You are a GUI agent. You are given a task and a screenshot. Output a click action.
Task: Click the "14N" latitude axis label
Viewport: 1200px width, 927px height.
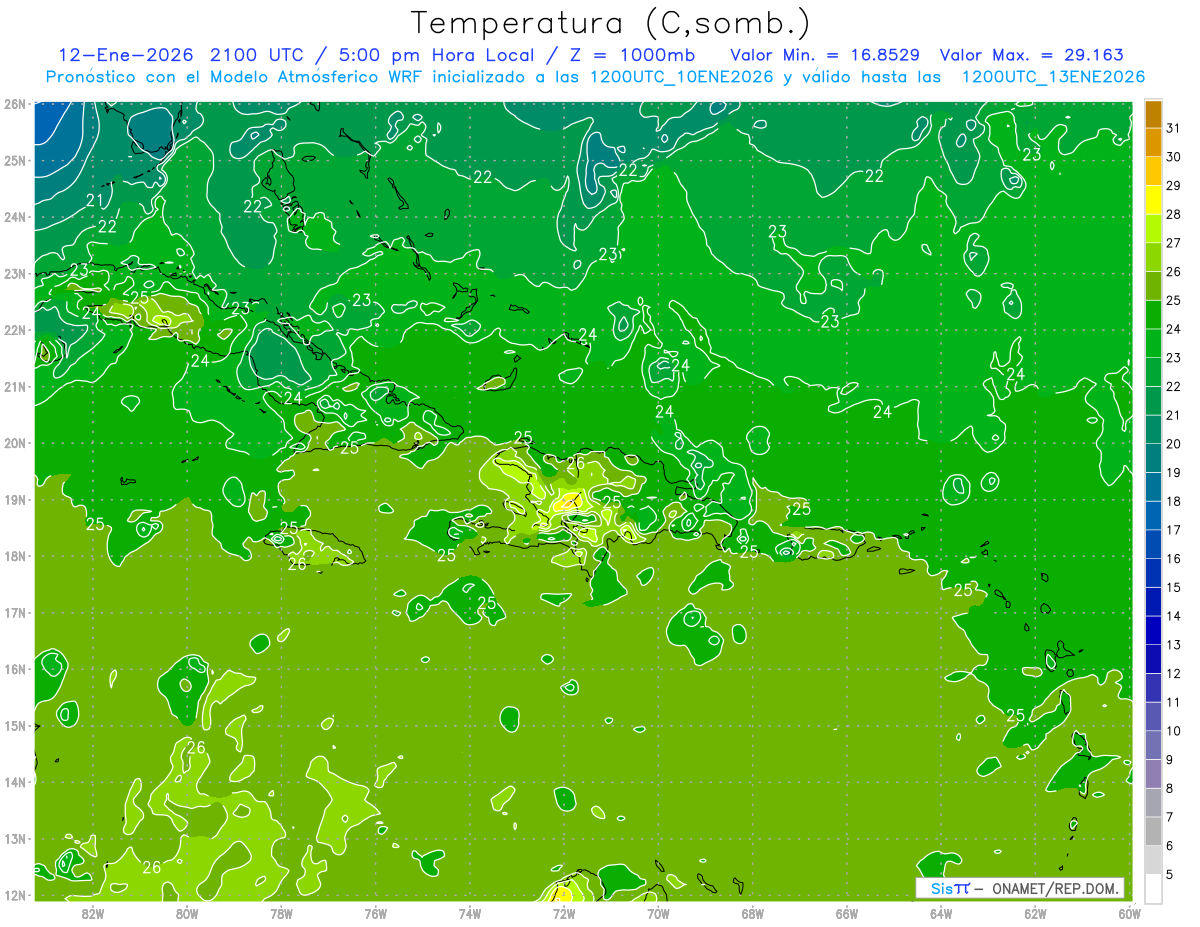[14, 782]
